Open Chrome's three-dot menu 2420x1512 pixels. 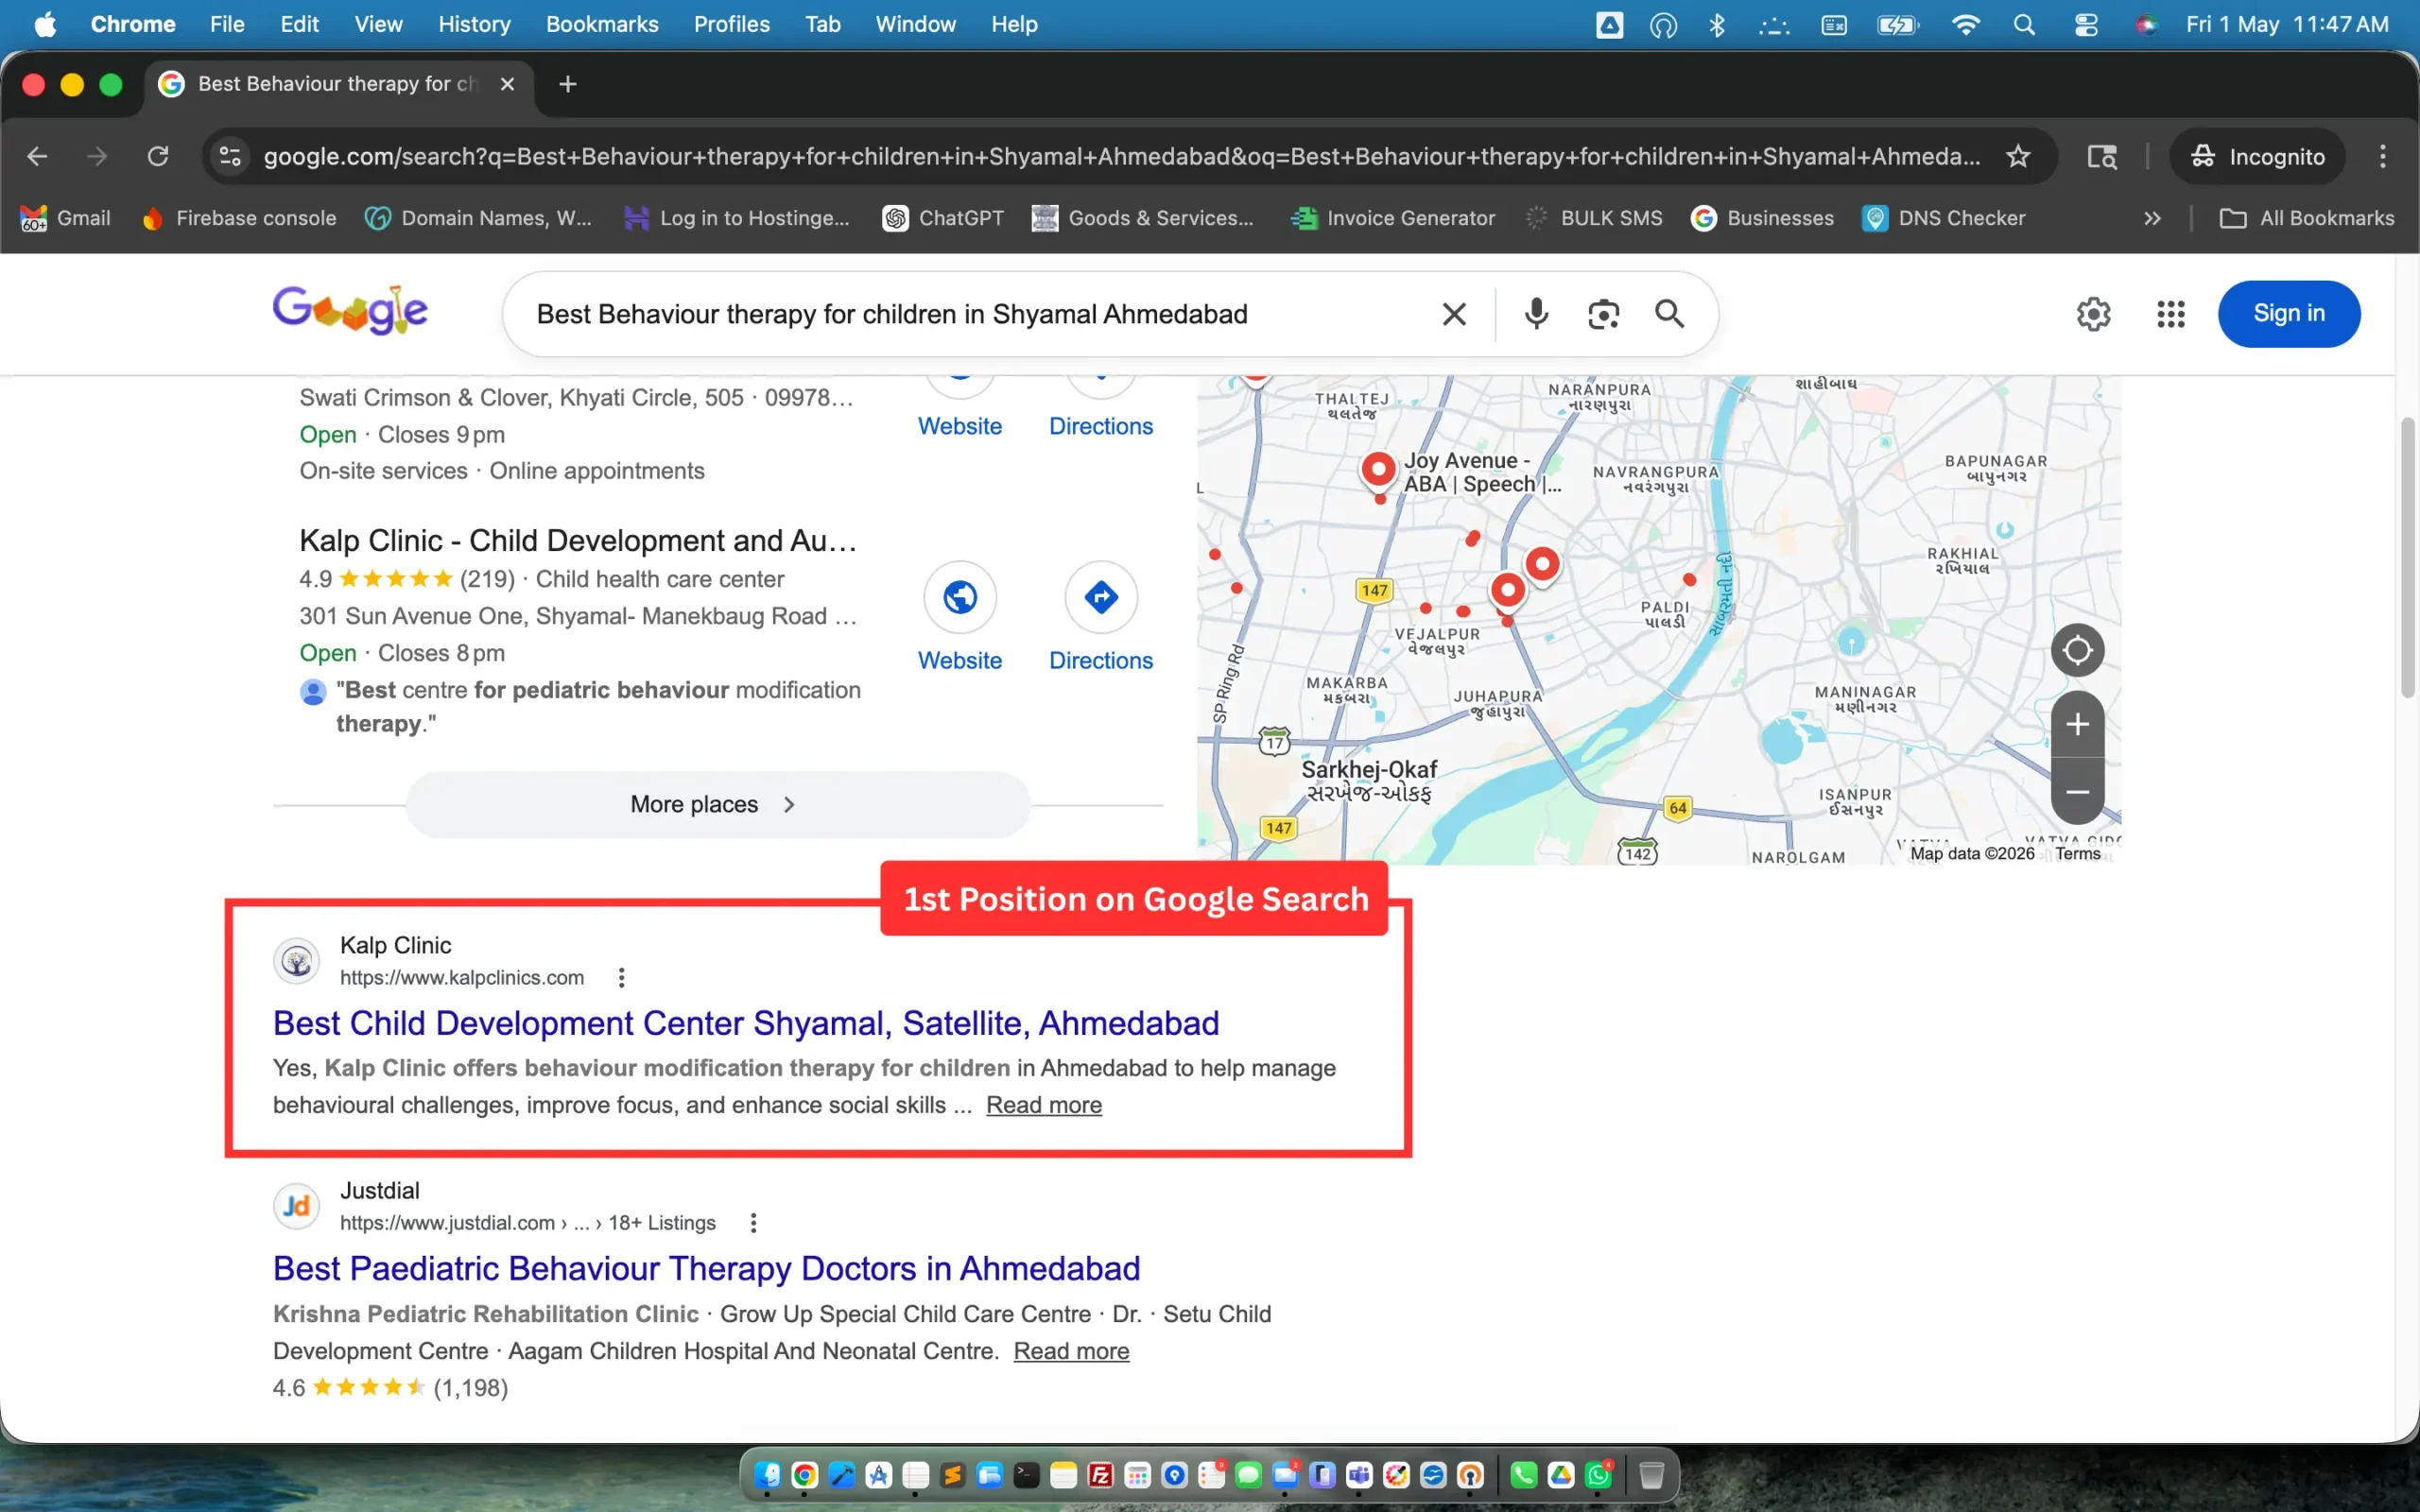pyautogui.click(x=2382, y=156)
